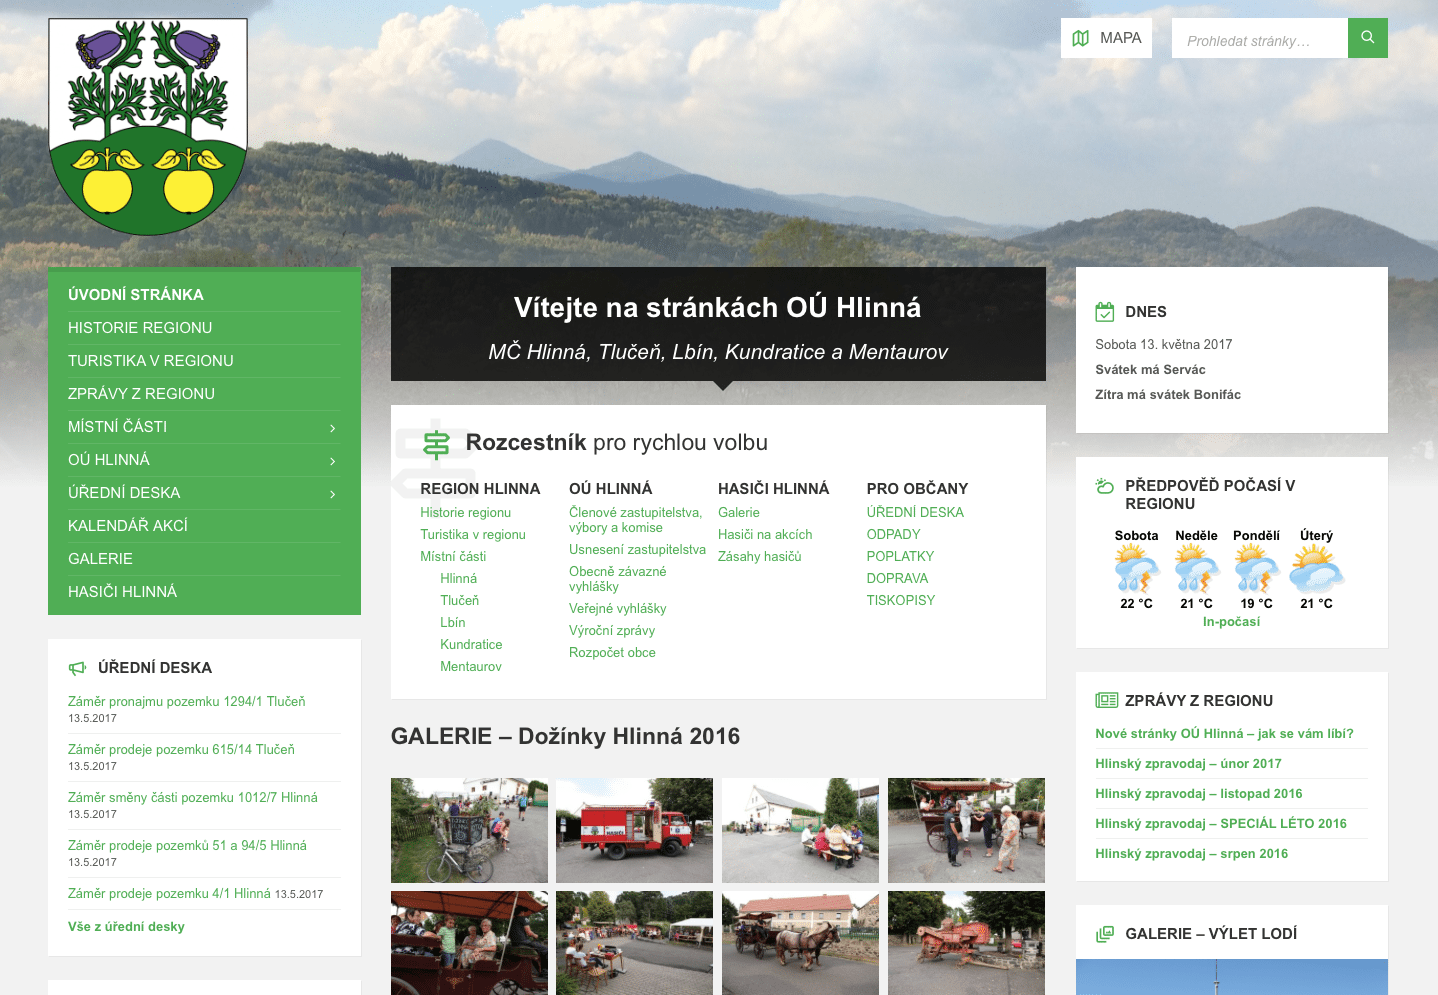Expand the OÚ Hlinná submenu arrow
The width and height of the screenshot is (1438, 995).
coord(332,461)
